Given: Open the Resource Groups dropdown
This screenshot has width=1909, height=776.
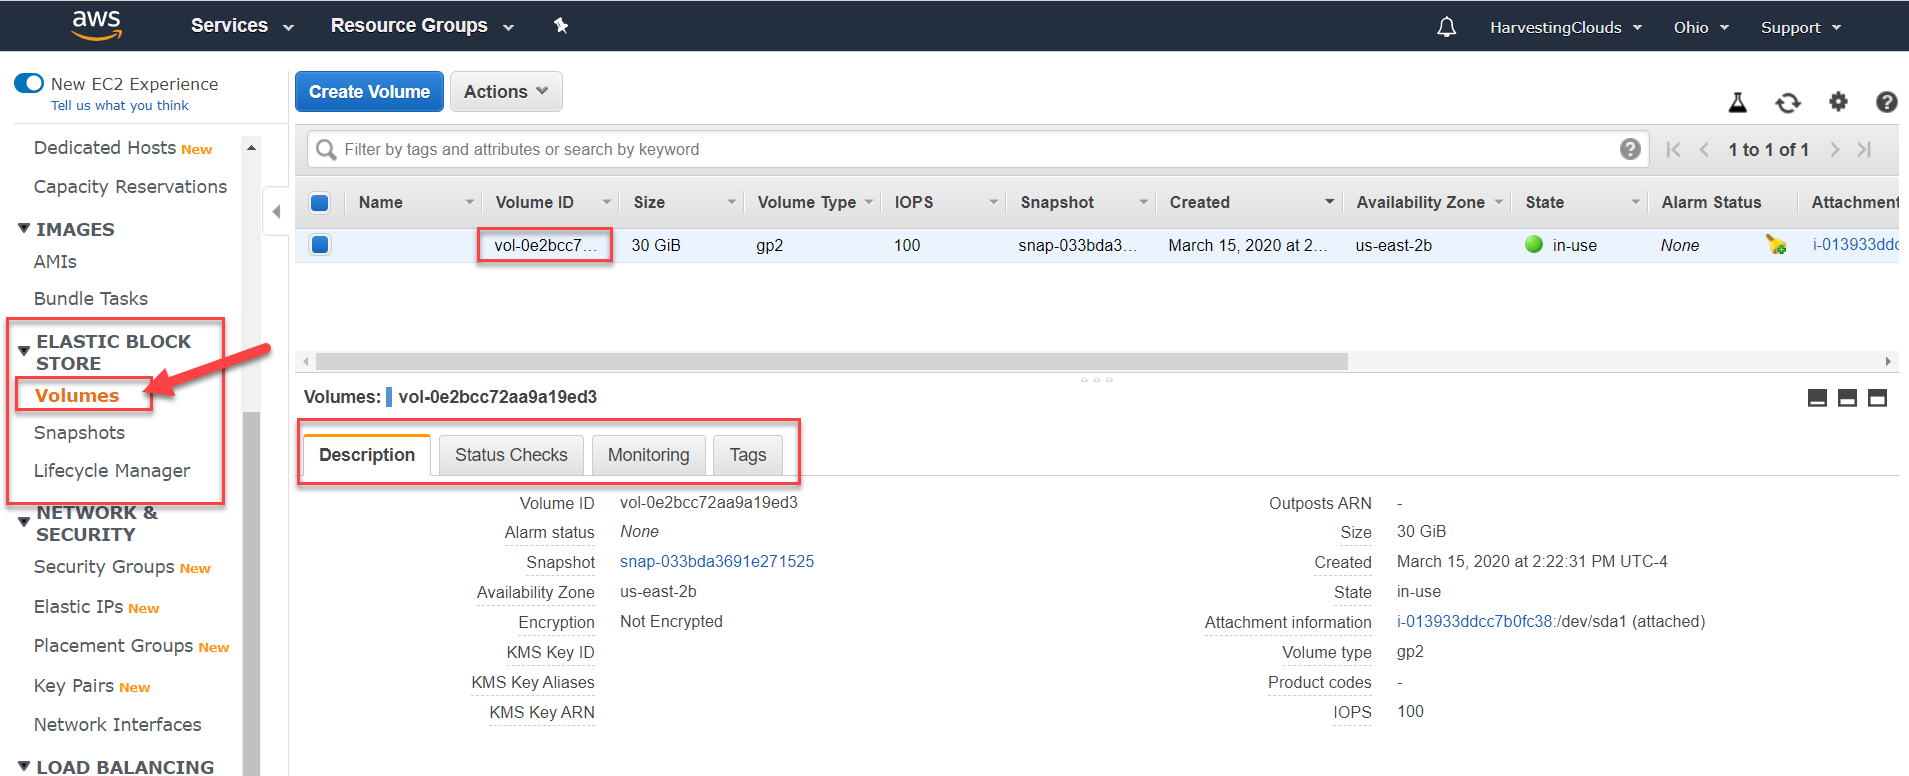Looking at the screenshot, I should tap(422, 26).
